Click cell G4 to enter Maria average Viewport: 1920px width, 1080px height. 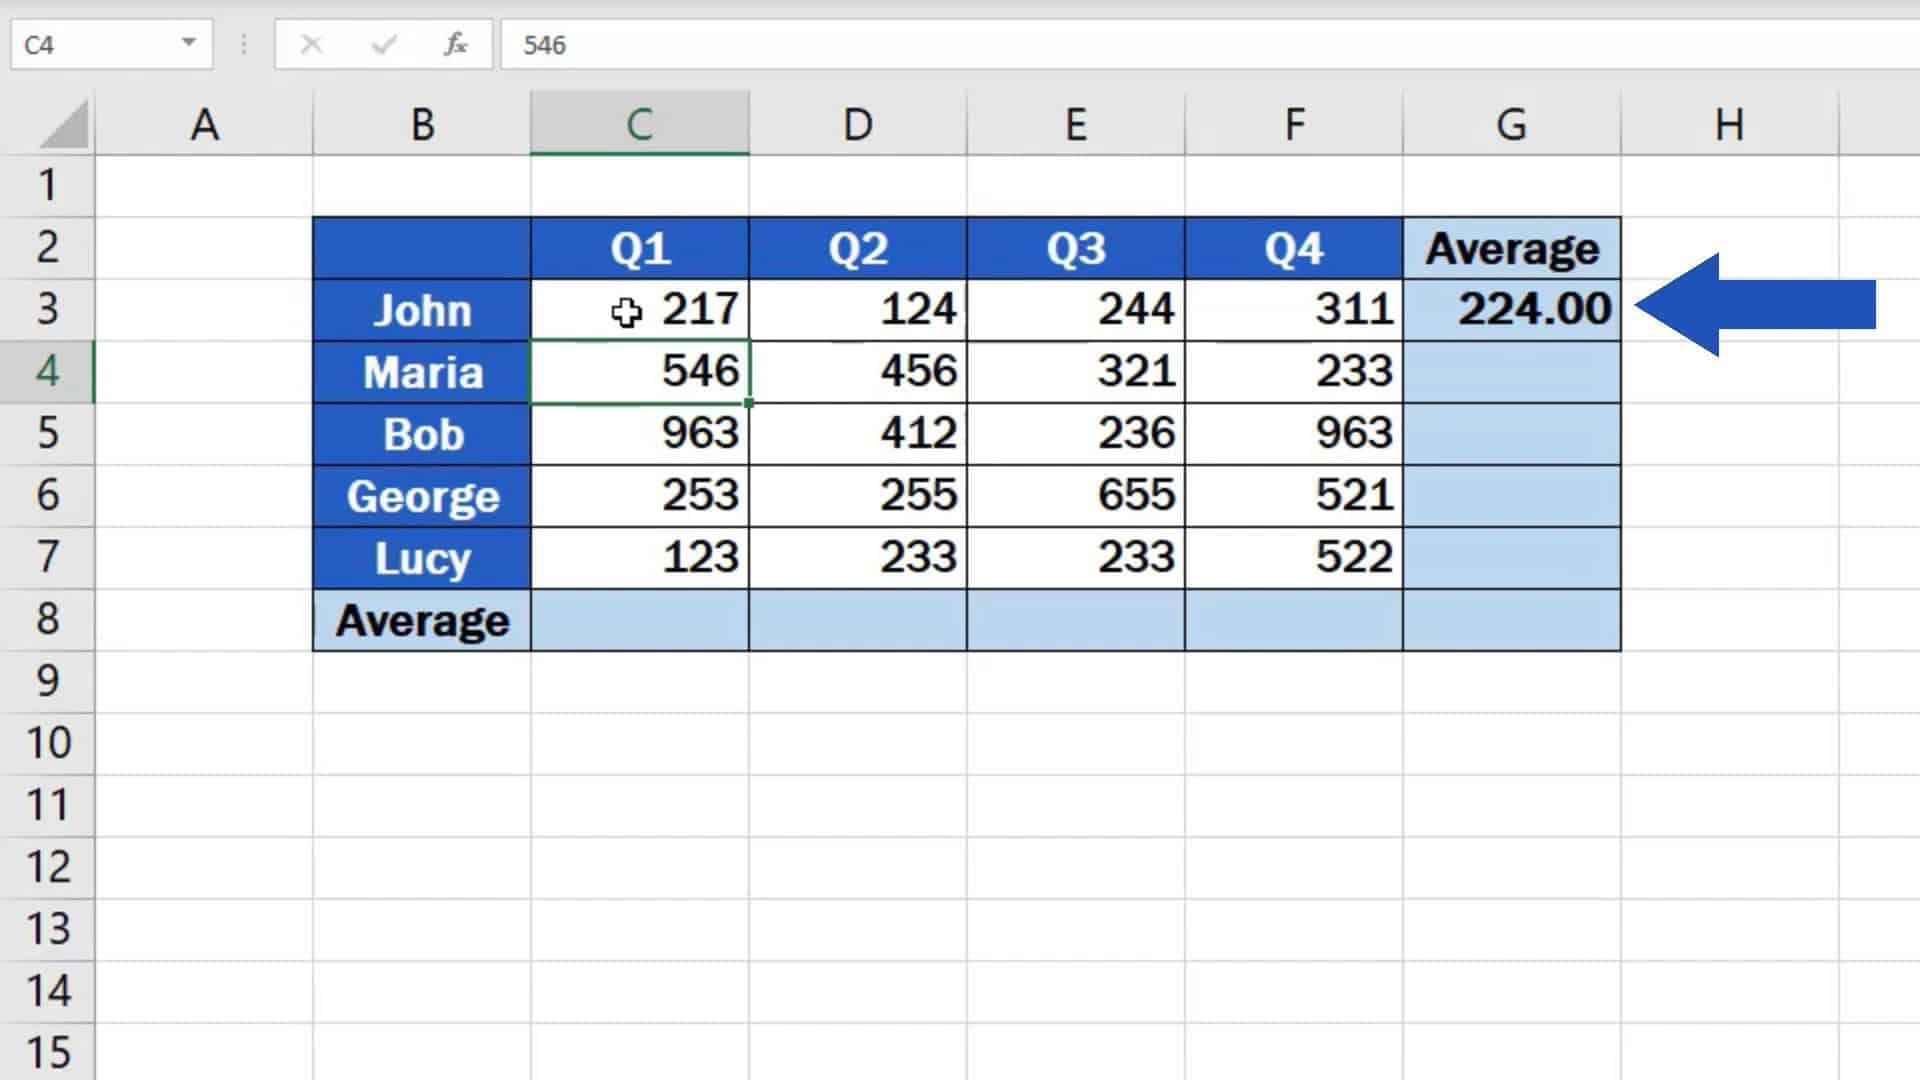point(1509,371)
